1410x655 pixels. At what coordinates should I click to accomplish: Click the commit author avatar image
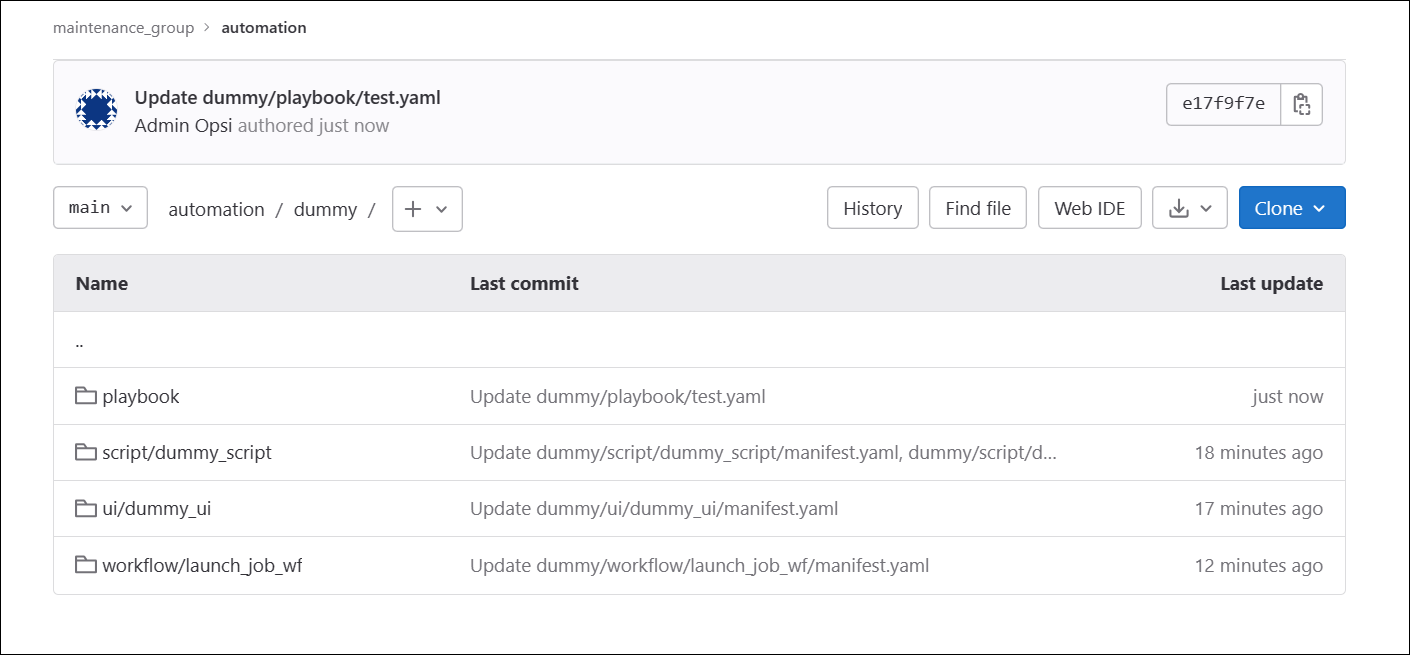(96, 110)
